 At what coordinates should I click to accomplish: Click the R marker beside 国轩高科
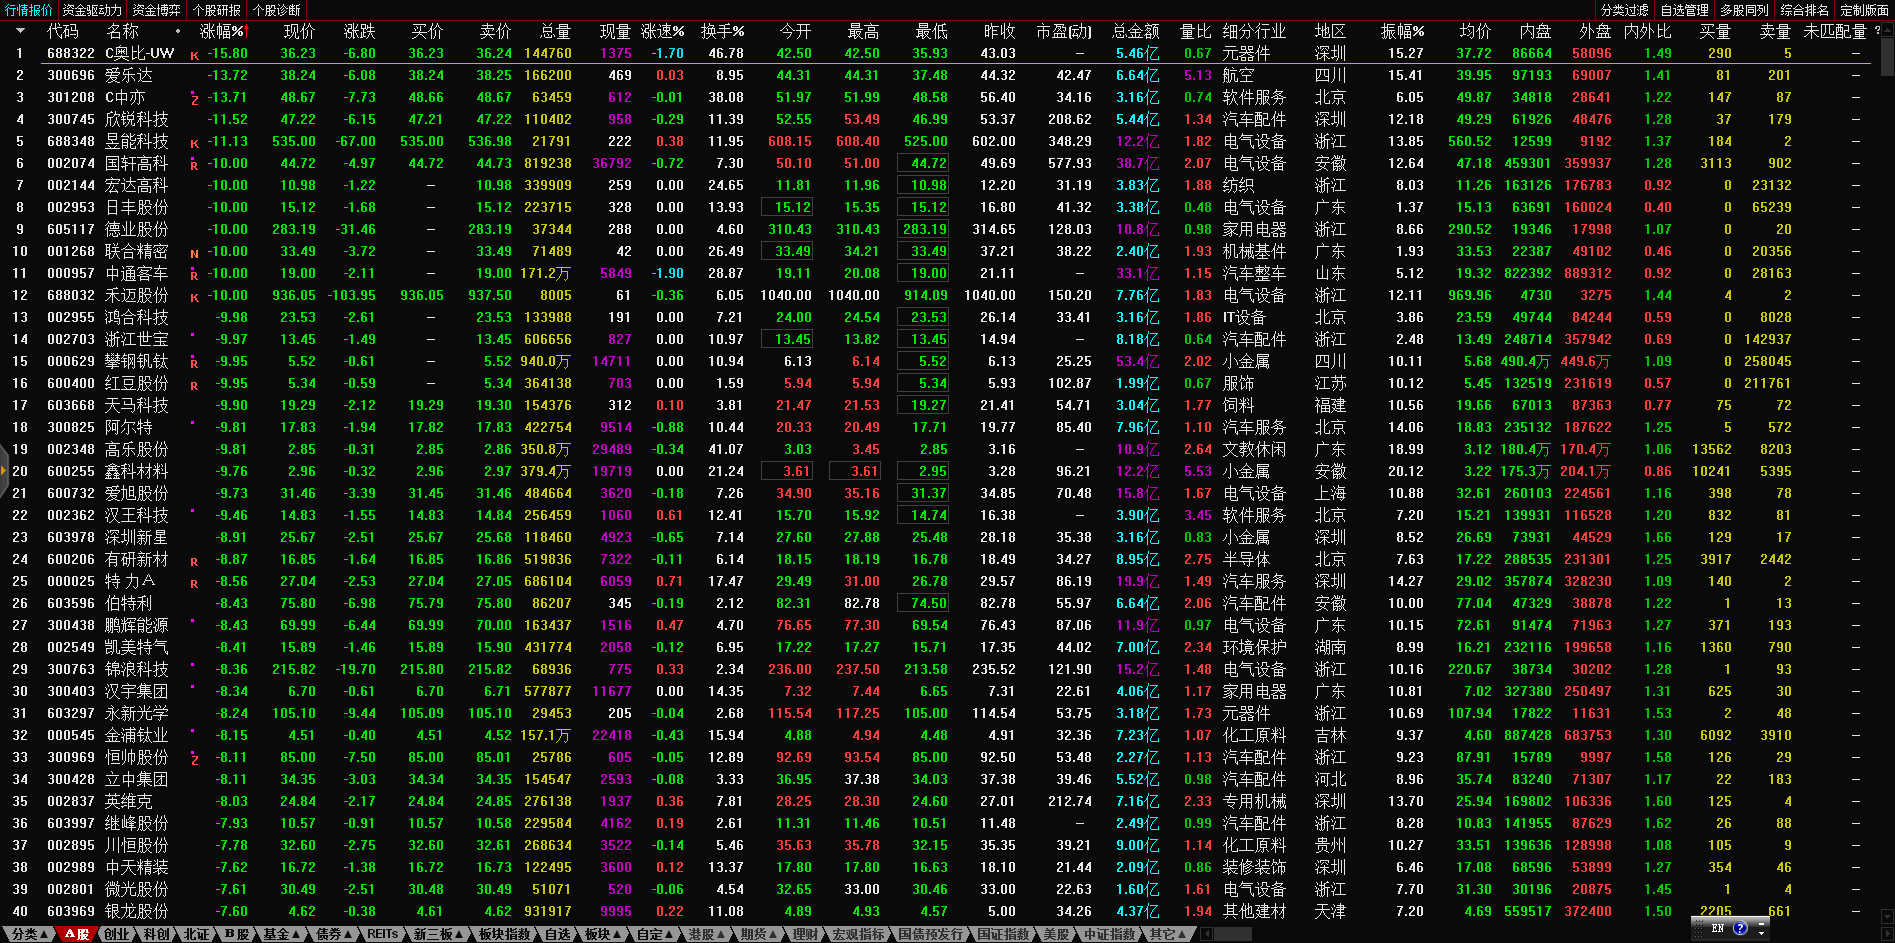[x=194, y=165]
